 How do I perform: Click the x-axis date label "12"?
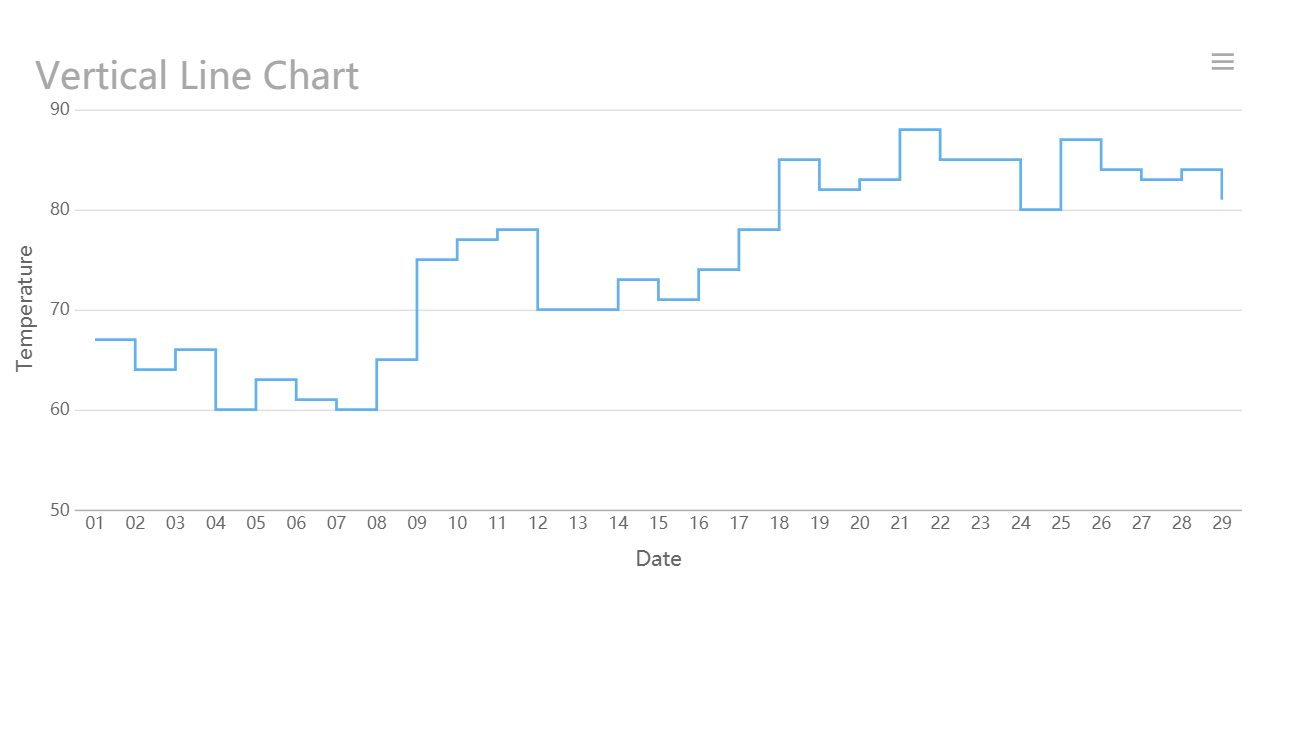tap(538, 523)
